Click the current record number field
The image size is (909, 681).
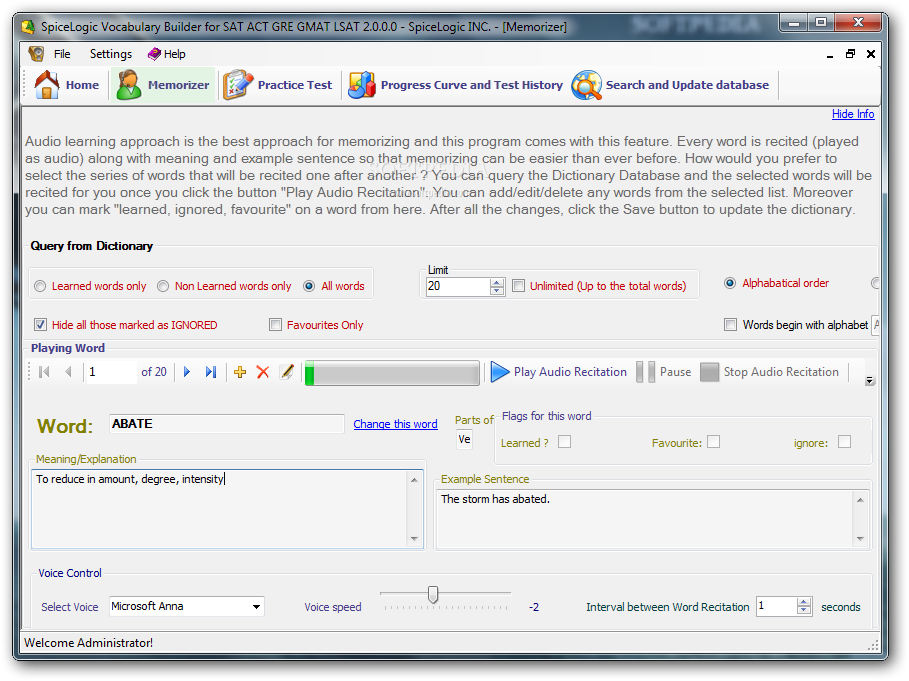tap(110, 372)
